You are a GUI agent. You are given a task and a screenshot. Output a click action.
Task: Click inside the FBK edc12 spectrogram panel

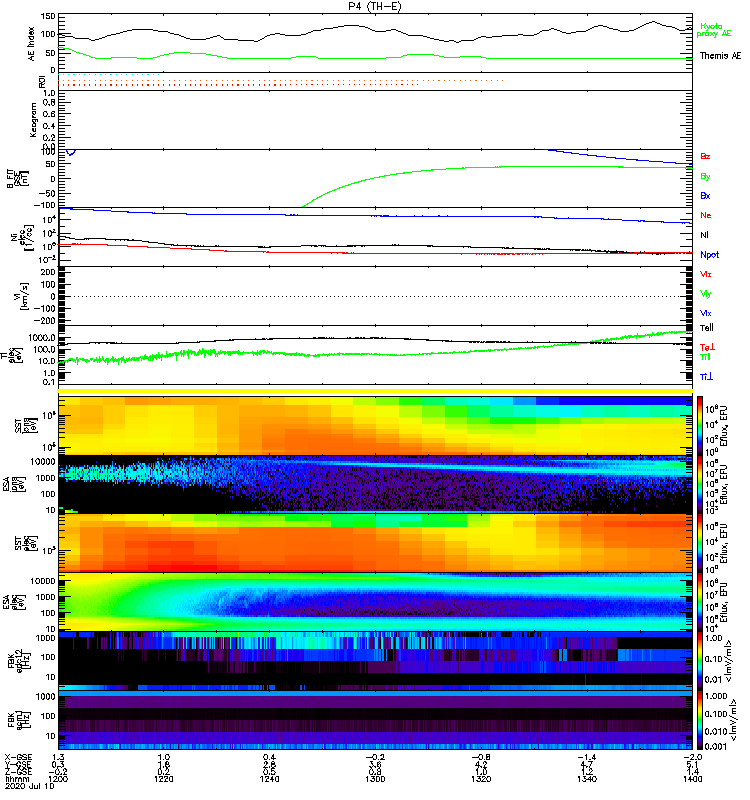[376, 661]
